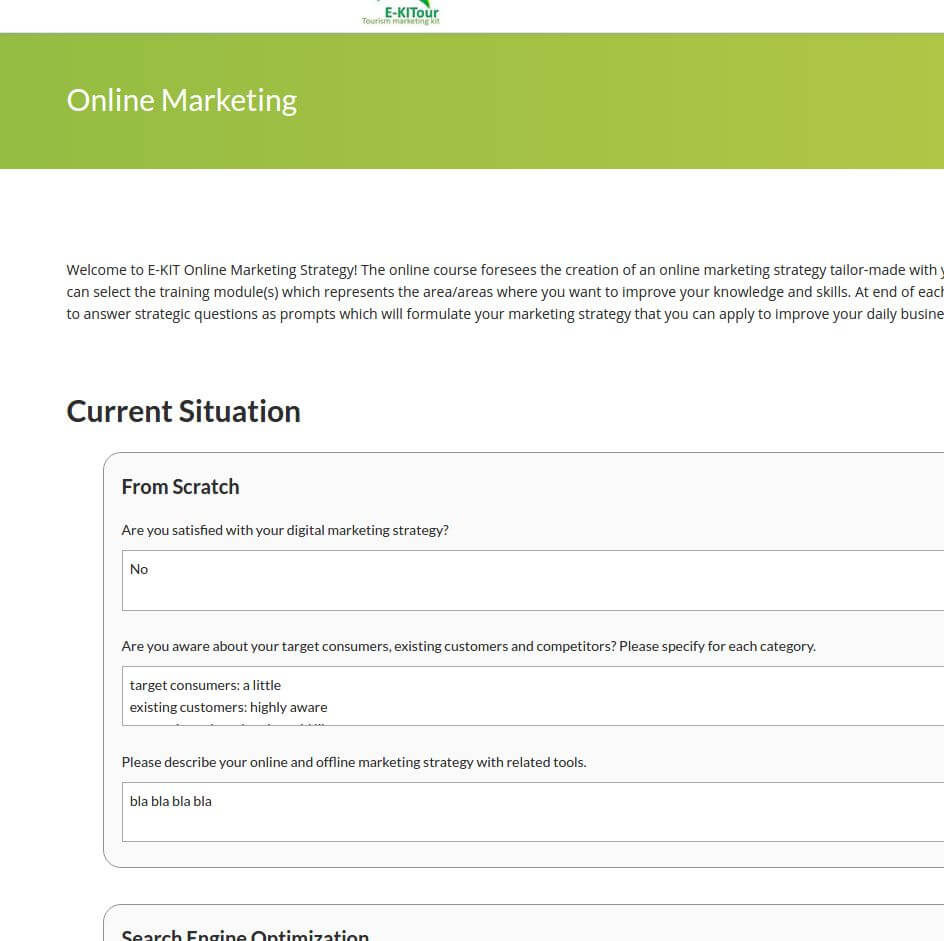Click 'Welcome to E-KIT Online Marketing Strategy!' sentence
This screenshot has width=944, height=941.
click(x=212, y=270)
